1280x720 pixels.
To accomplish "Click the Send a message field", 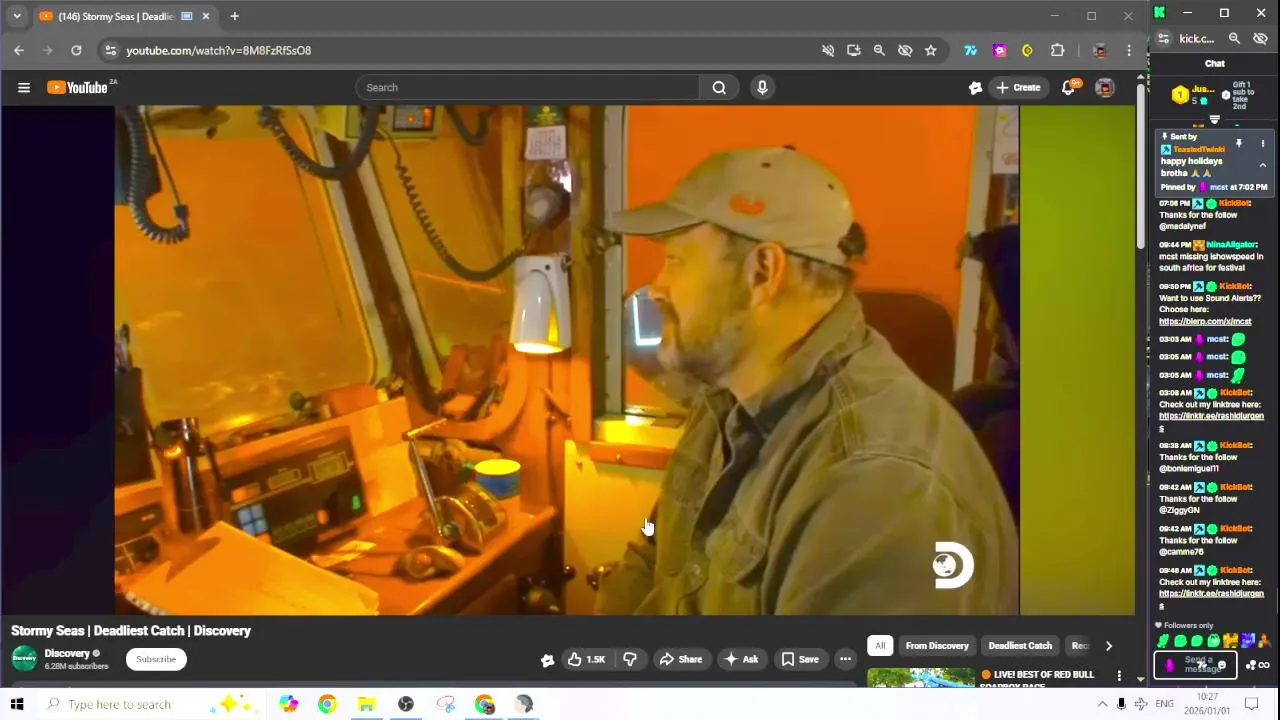I will [1196, 664].
